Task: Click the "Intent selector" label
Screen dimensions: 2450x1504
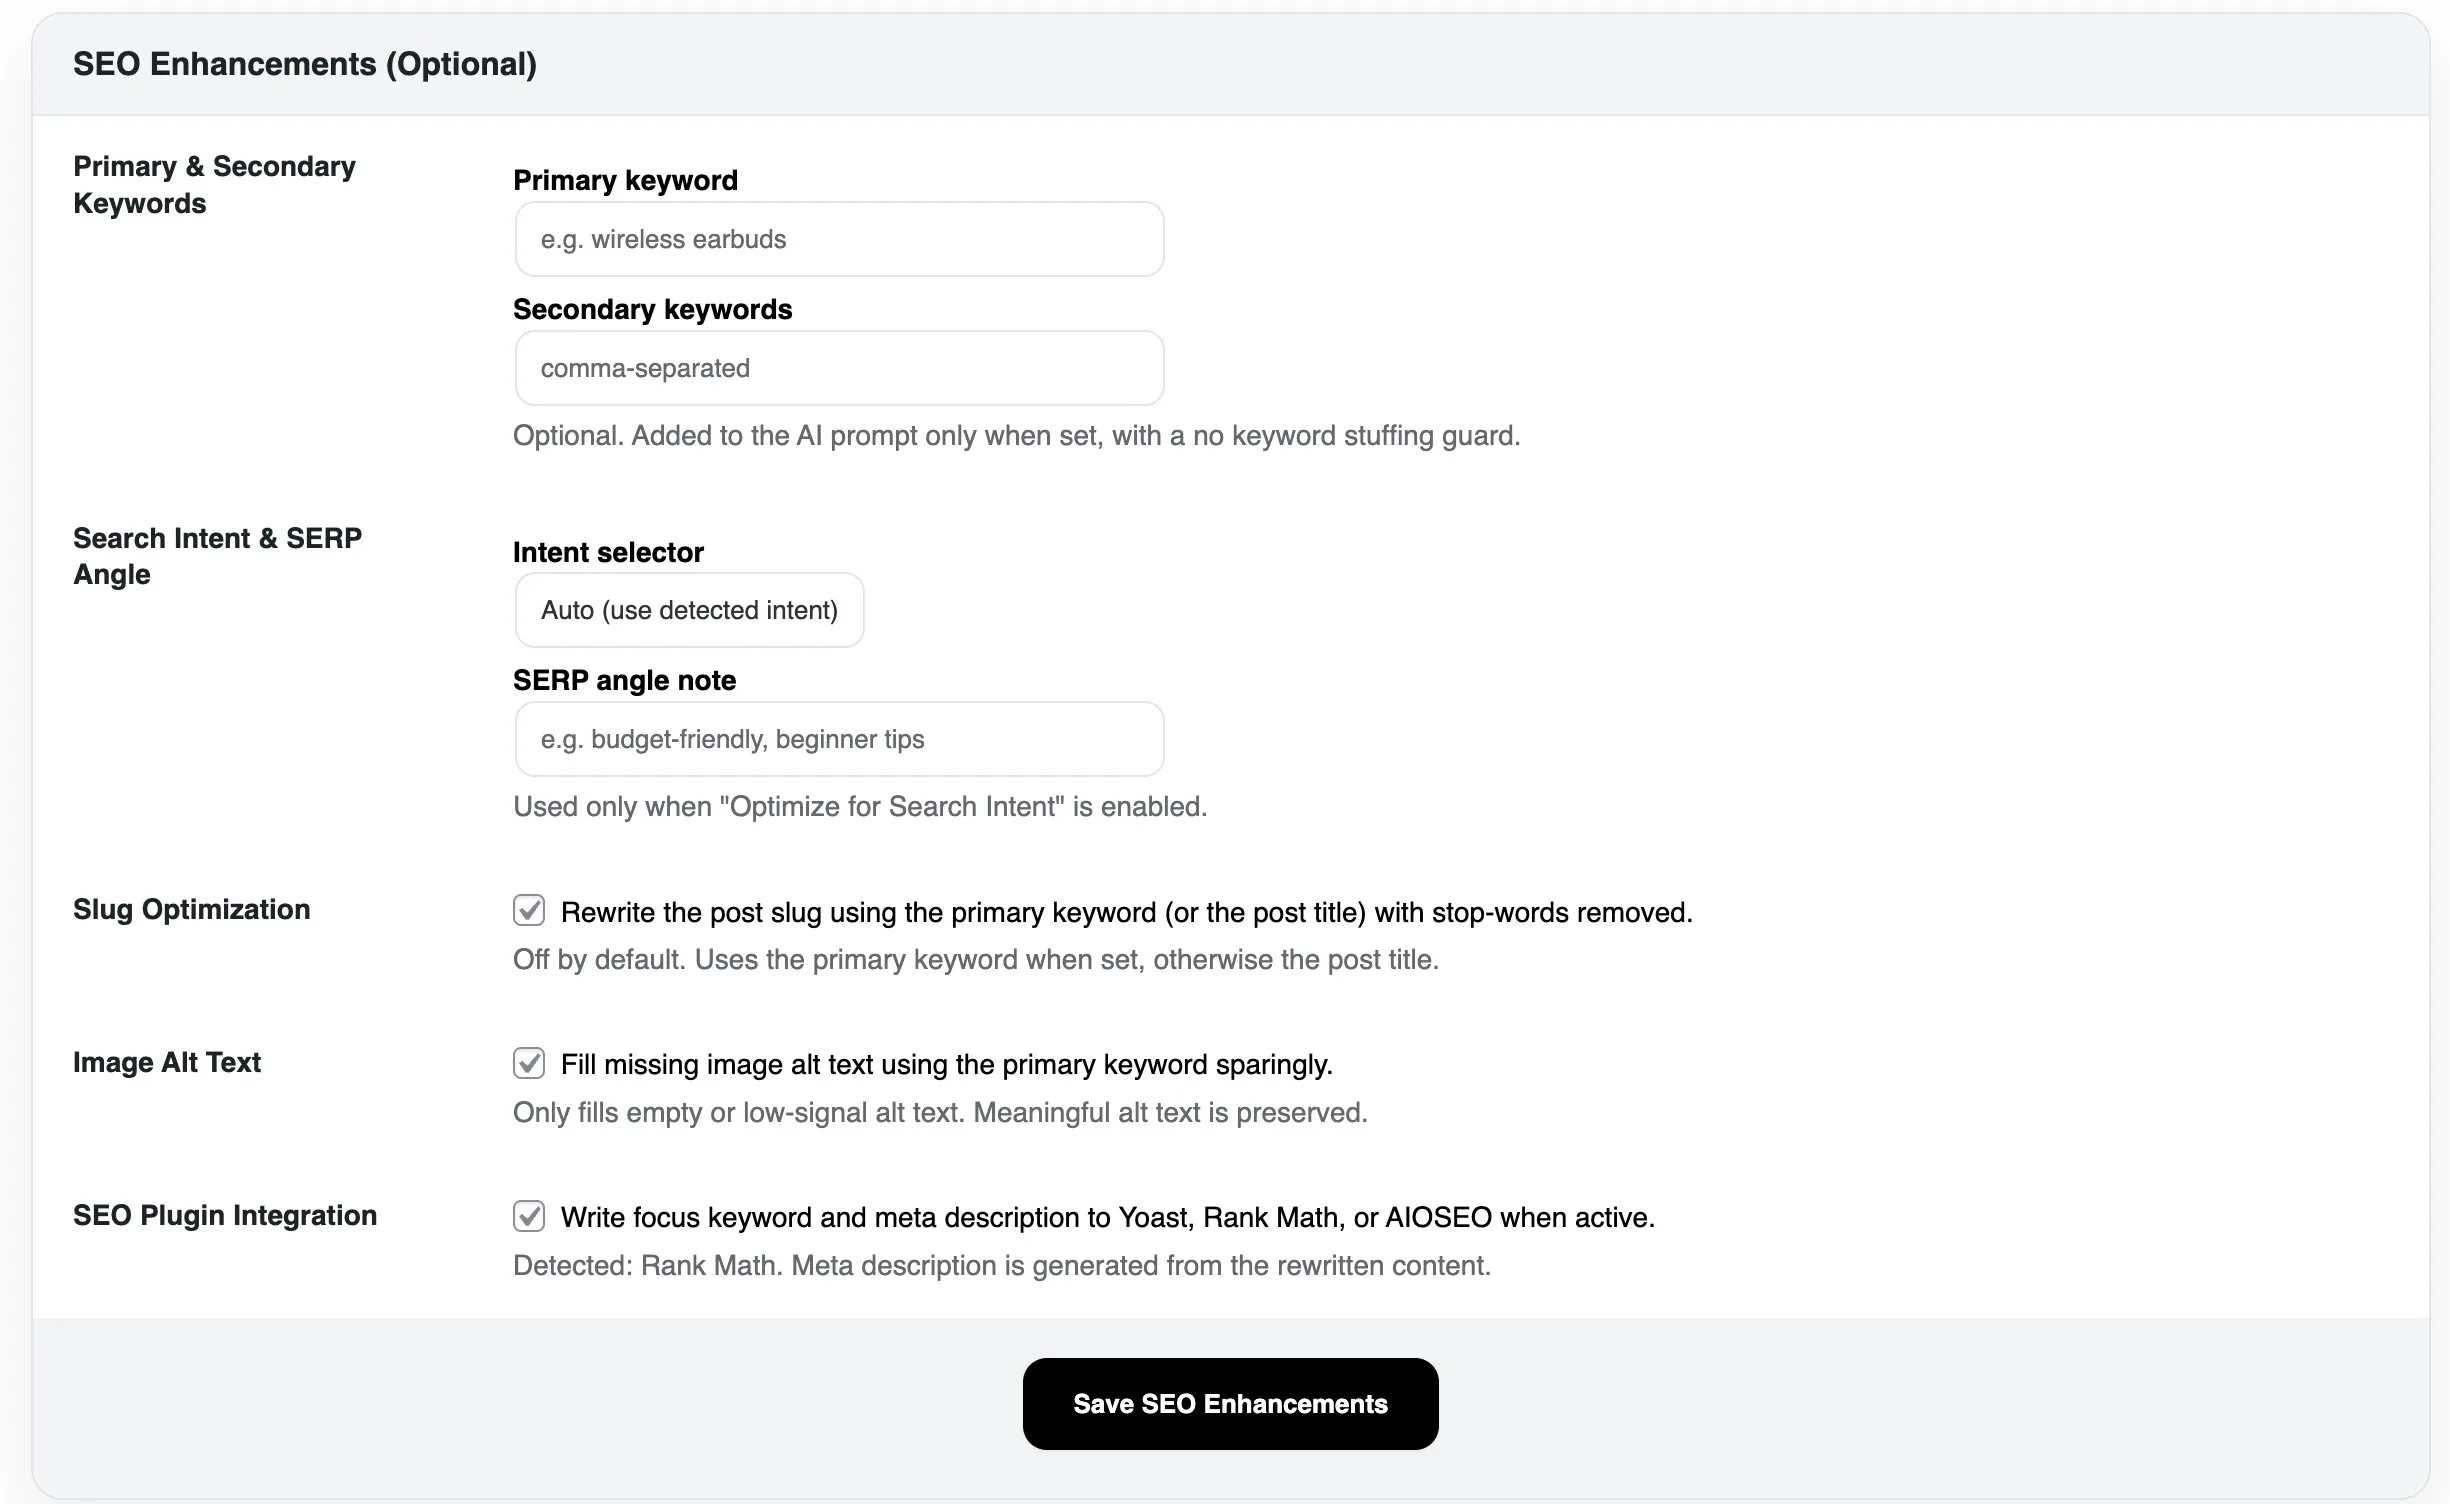Action: coord(608,552)
